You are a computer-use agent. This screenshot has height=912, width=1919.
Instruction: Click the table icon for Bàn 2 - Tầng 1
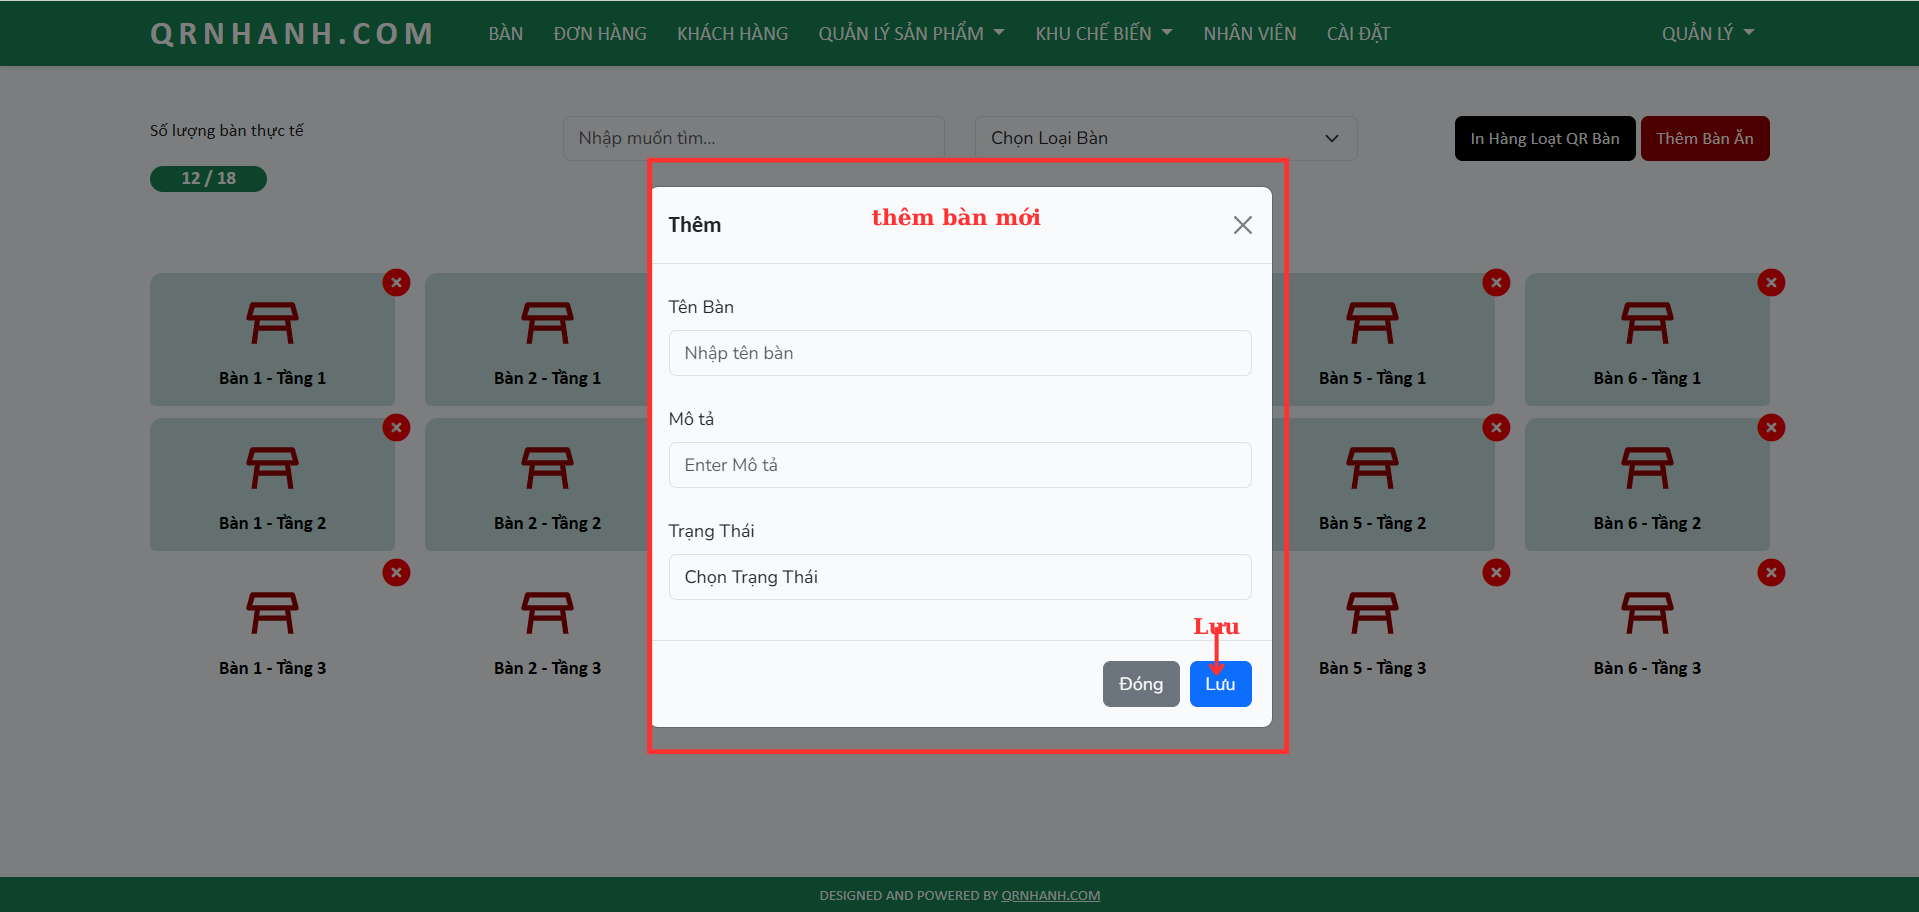pyautogui.click(x=547, y=324)
